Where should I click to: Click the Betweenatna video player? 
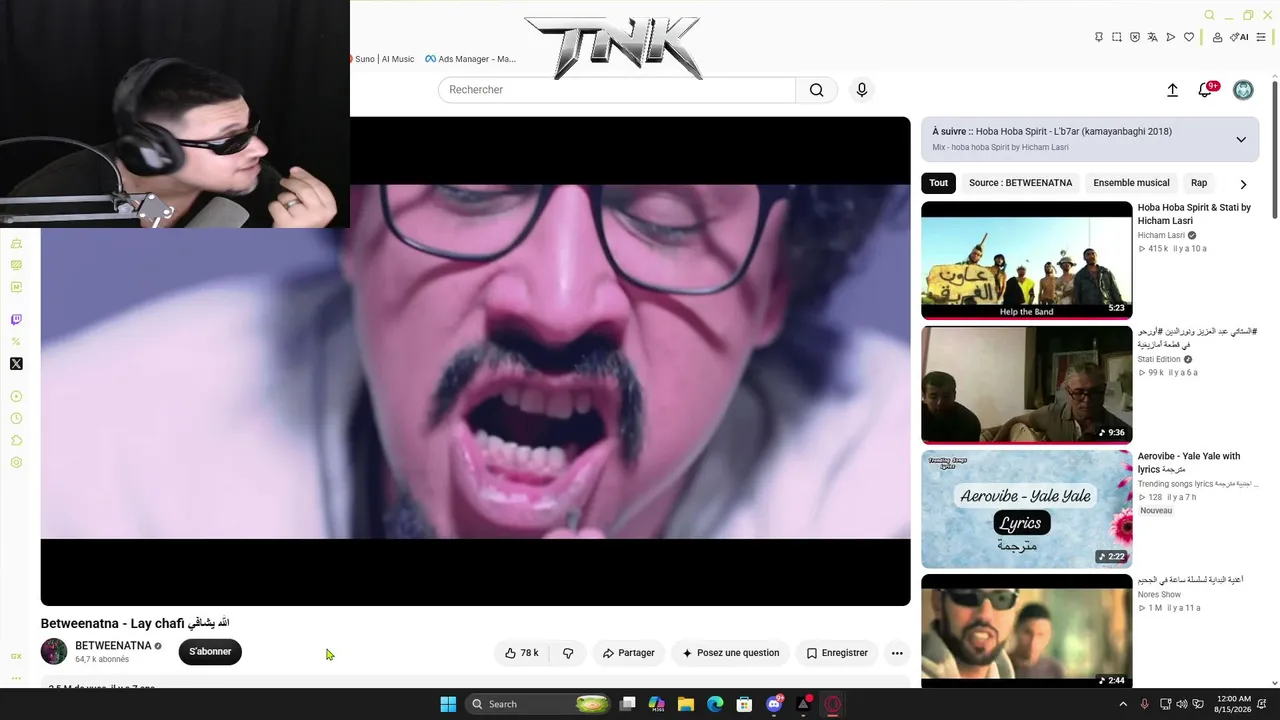475,361
